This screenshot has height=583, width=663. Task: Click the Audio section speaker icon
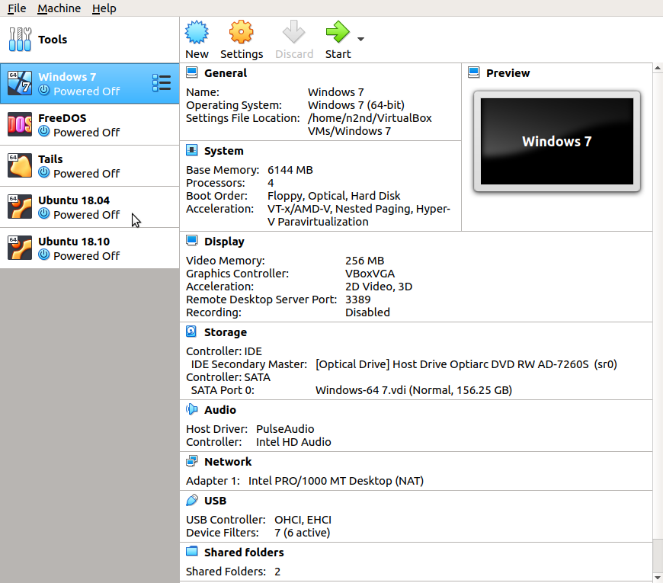192,409
